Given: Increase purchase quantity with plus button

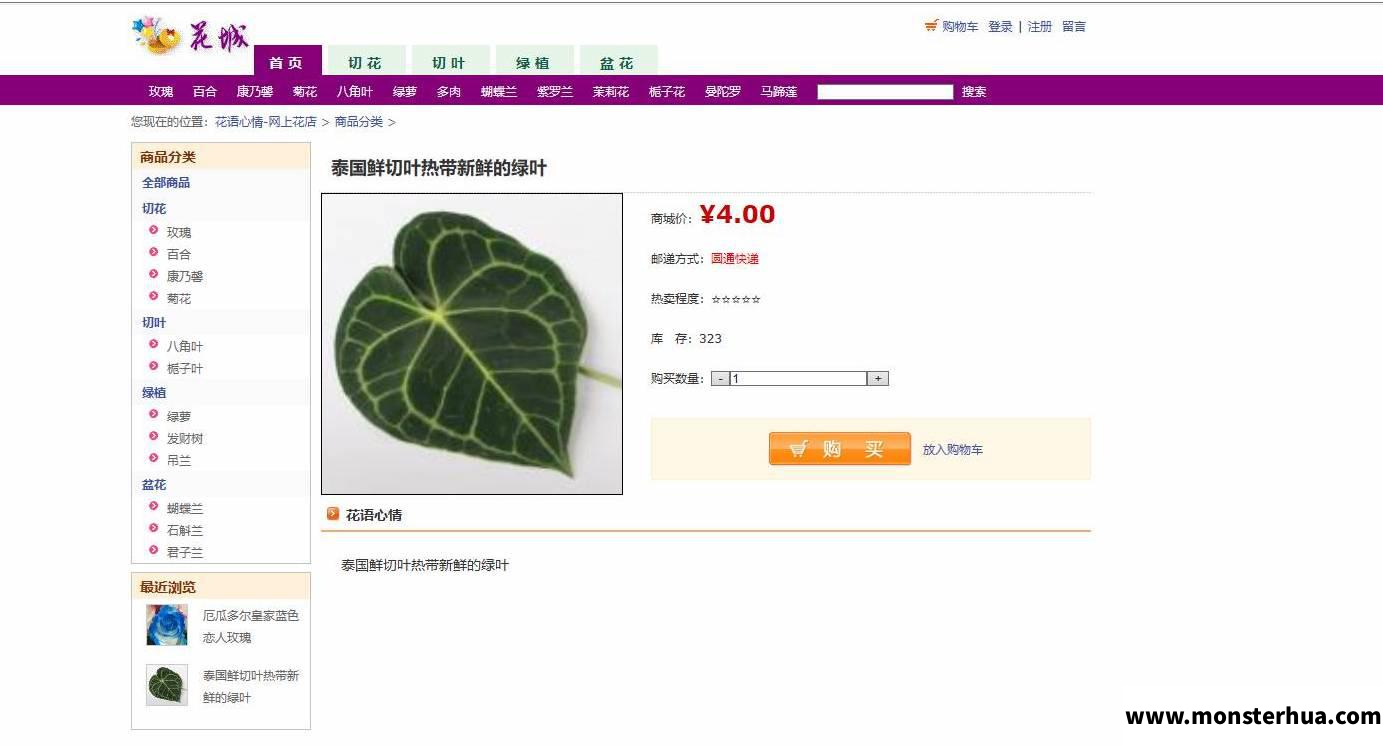Looking at the screenshot, I should click(x=878, y=379).
